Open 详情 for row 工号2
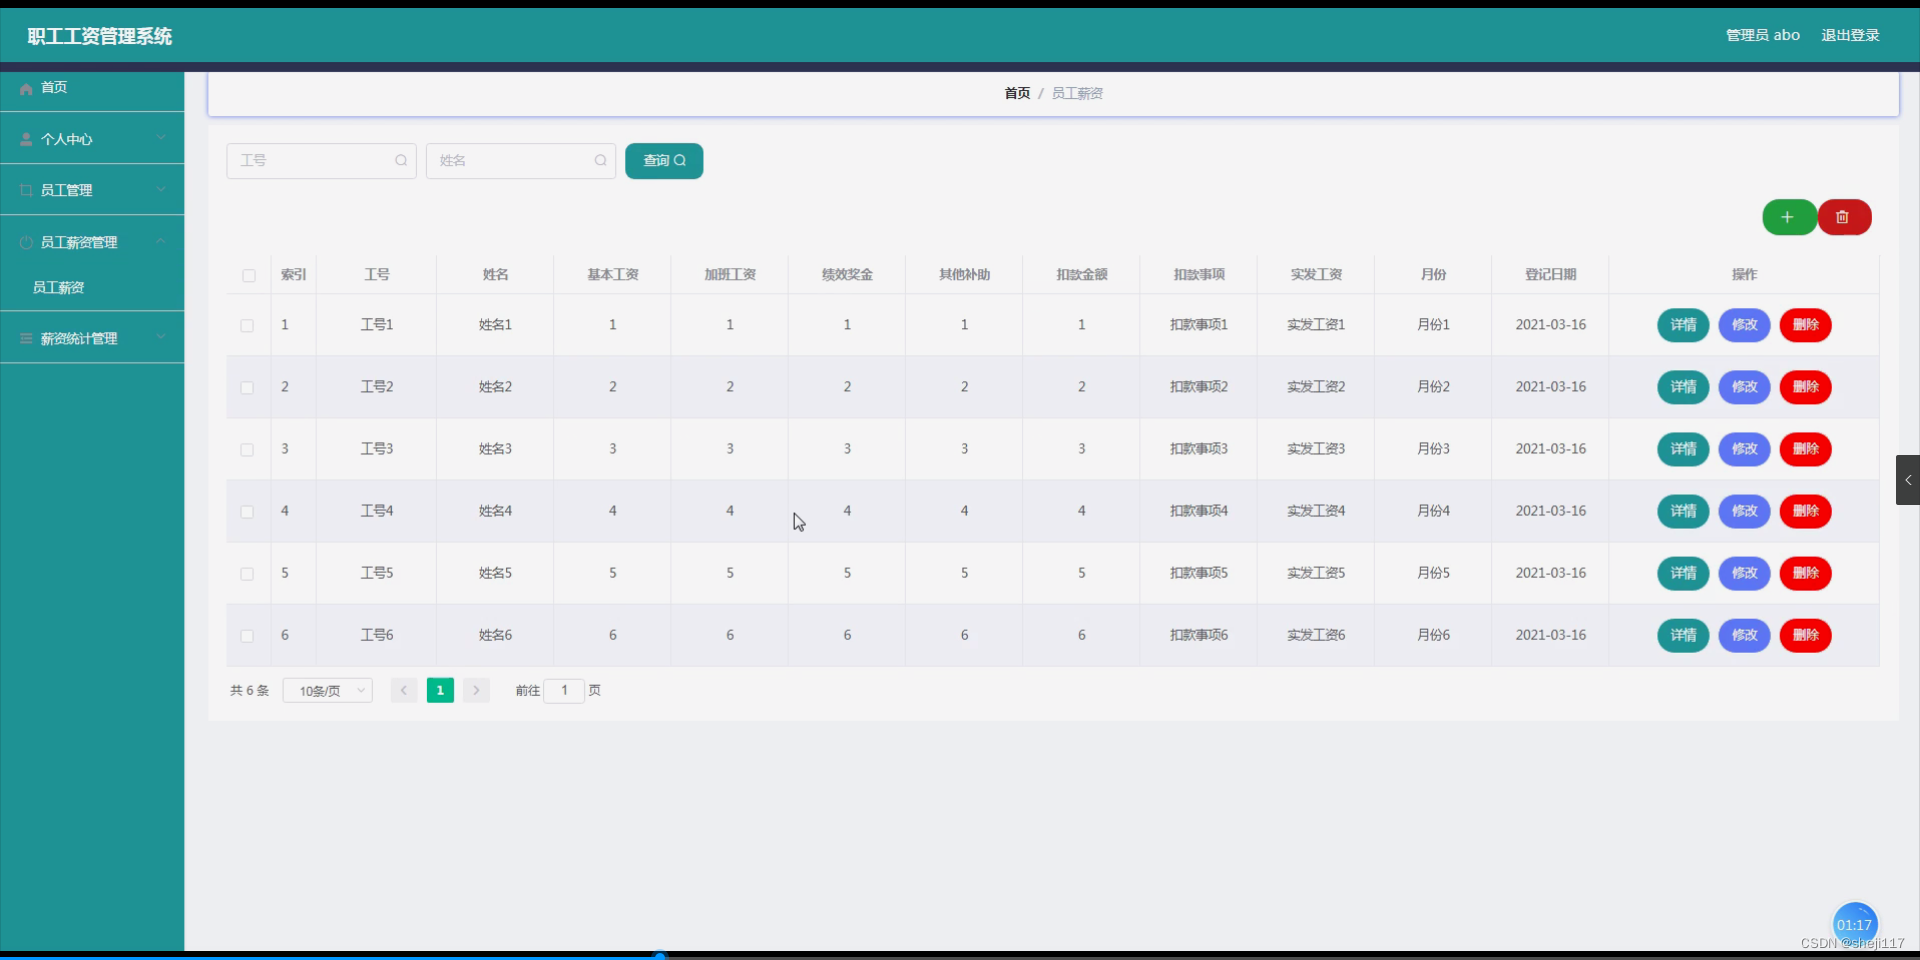This screenshot has width=1920, height=960. 1683,387
